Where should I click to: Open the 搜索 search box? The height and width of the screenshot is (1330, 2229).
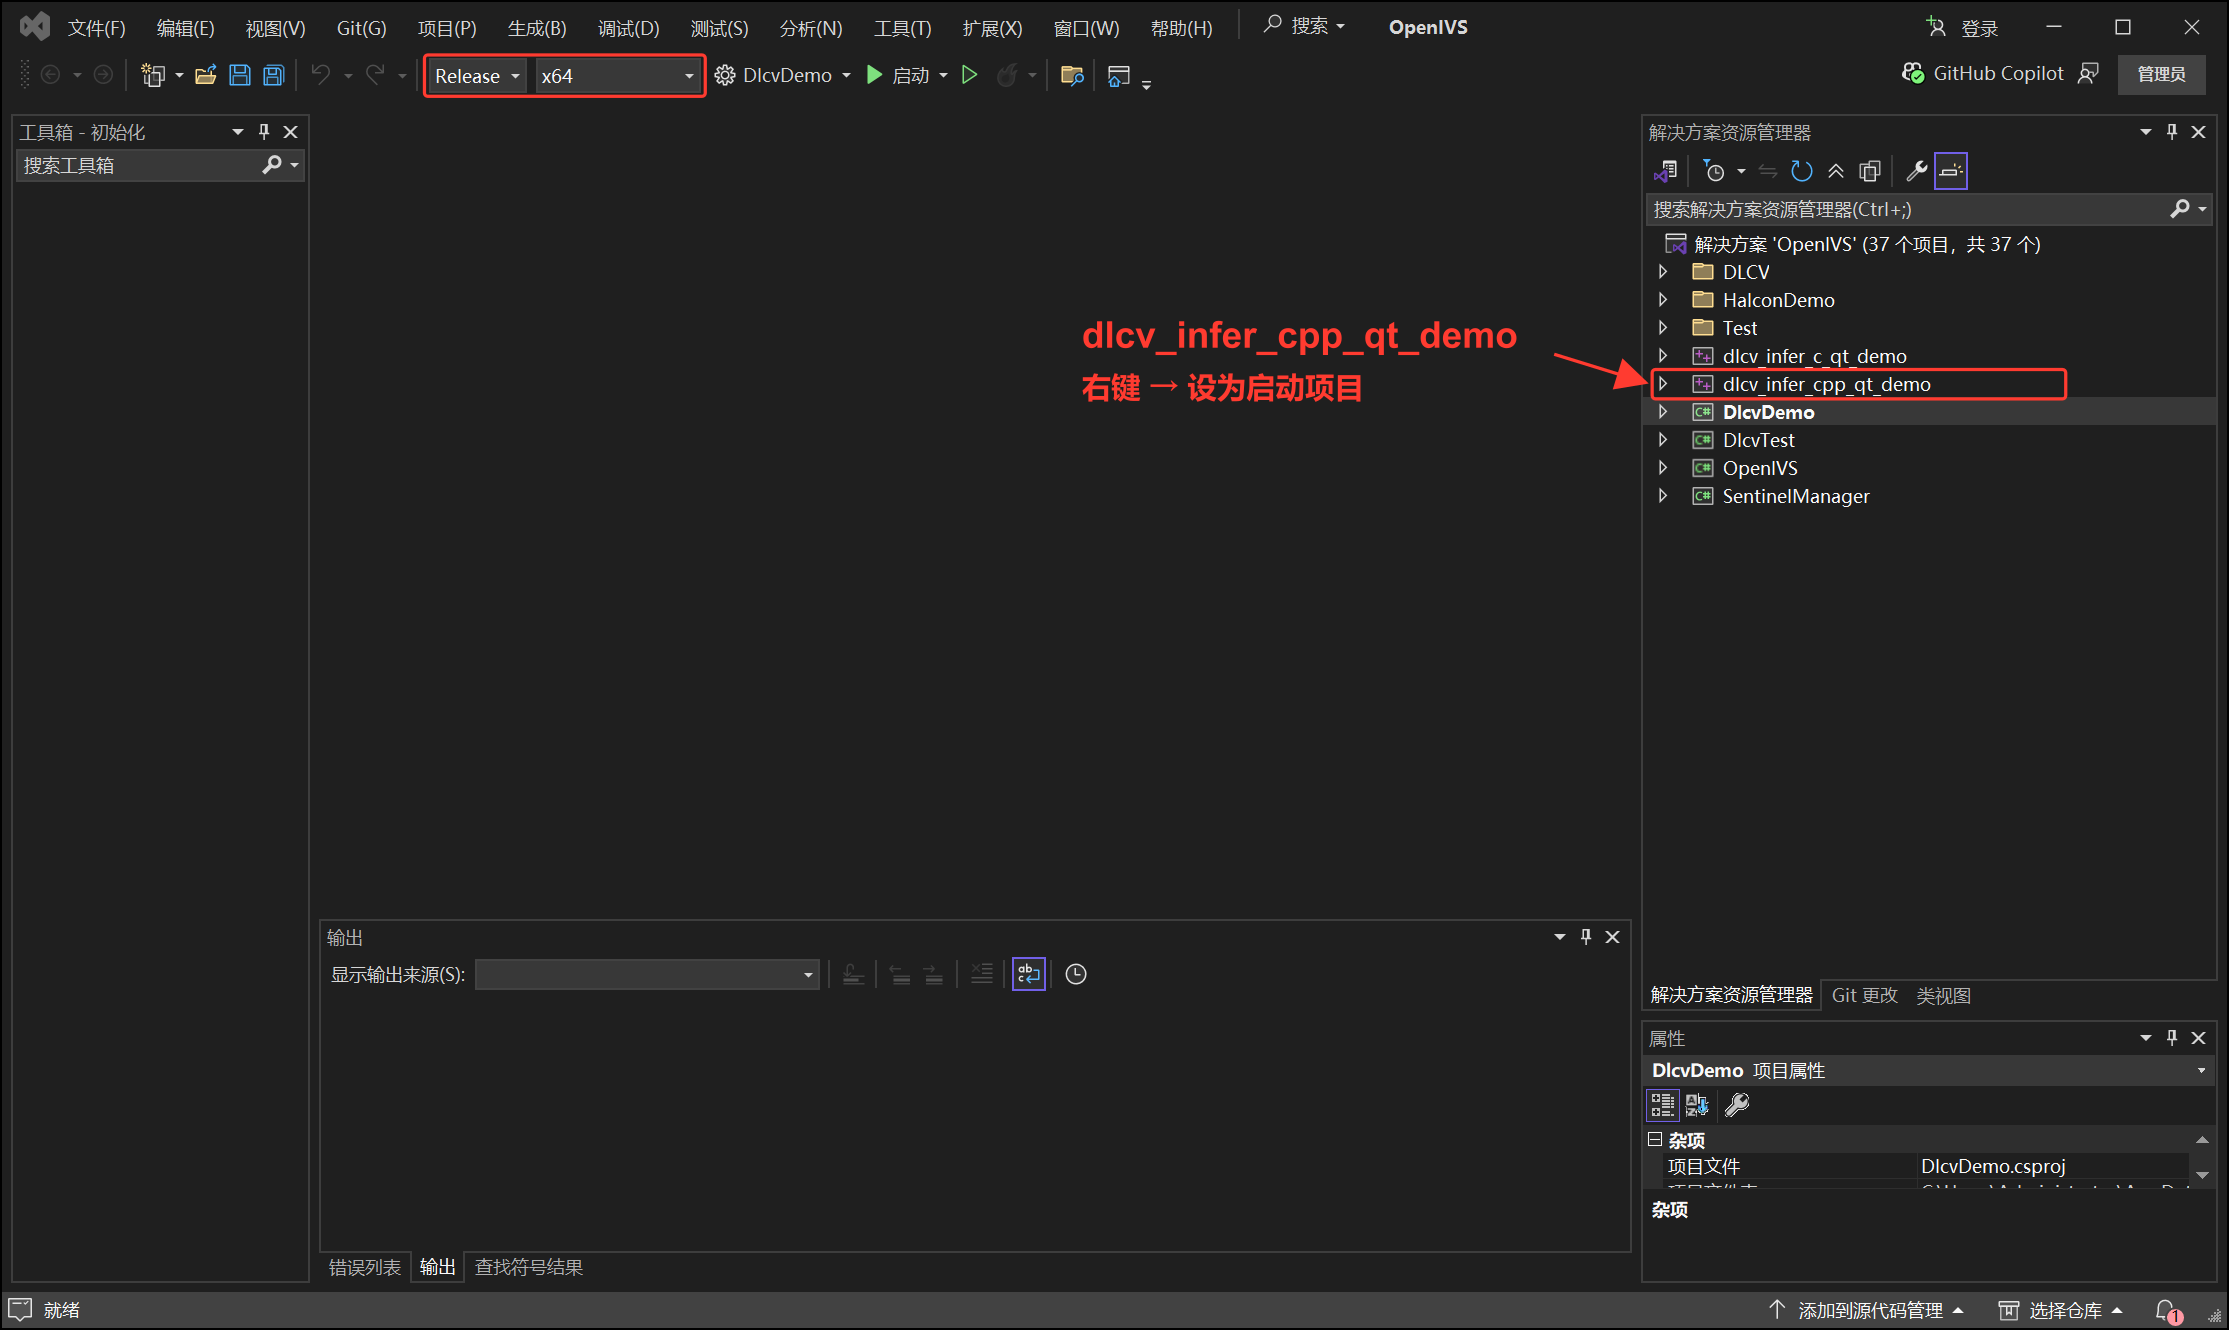pos(1304,26)
